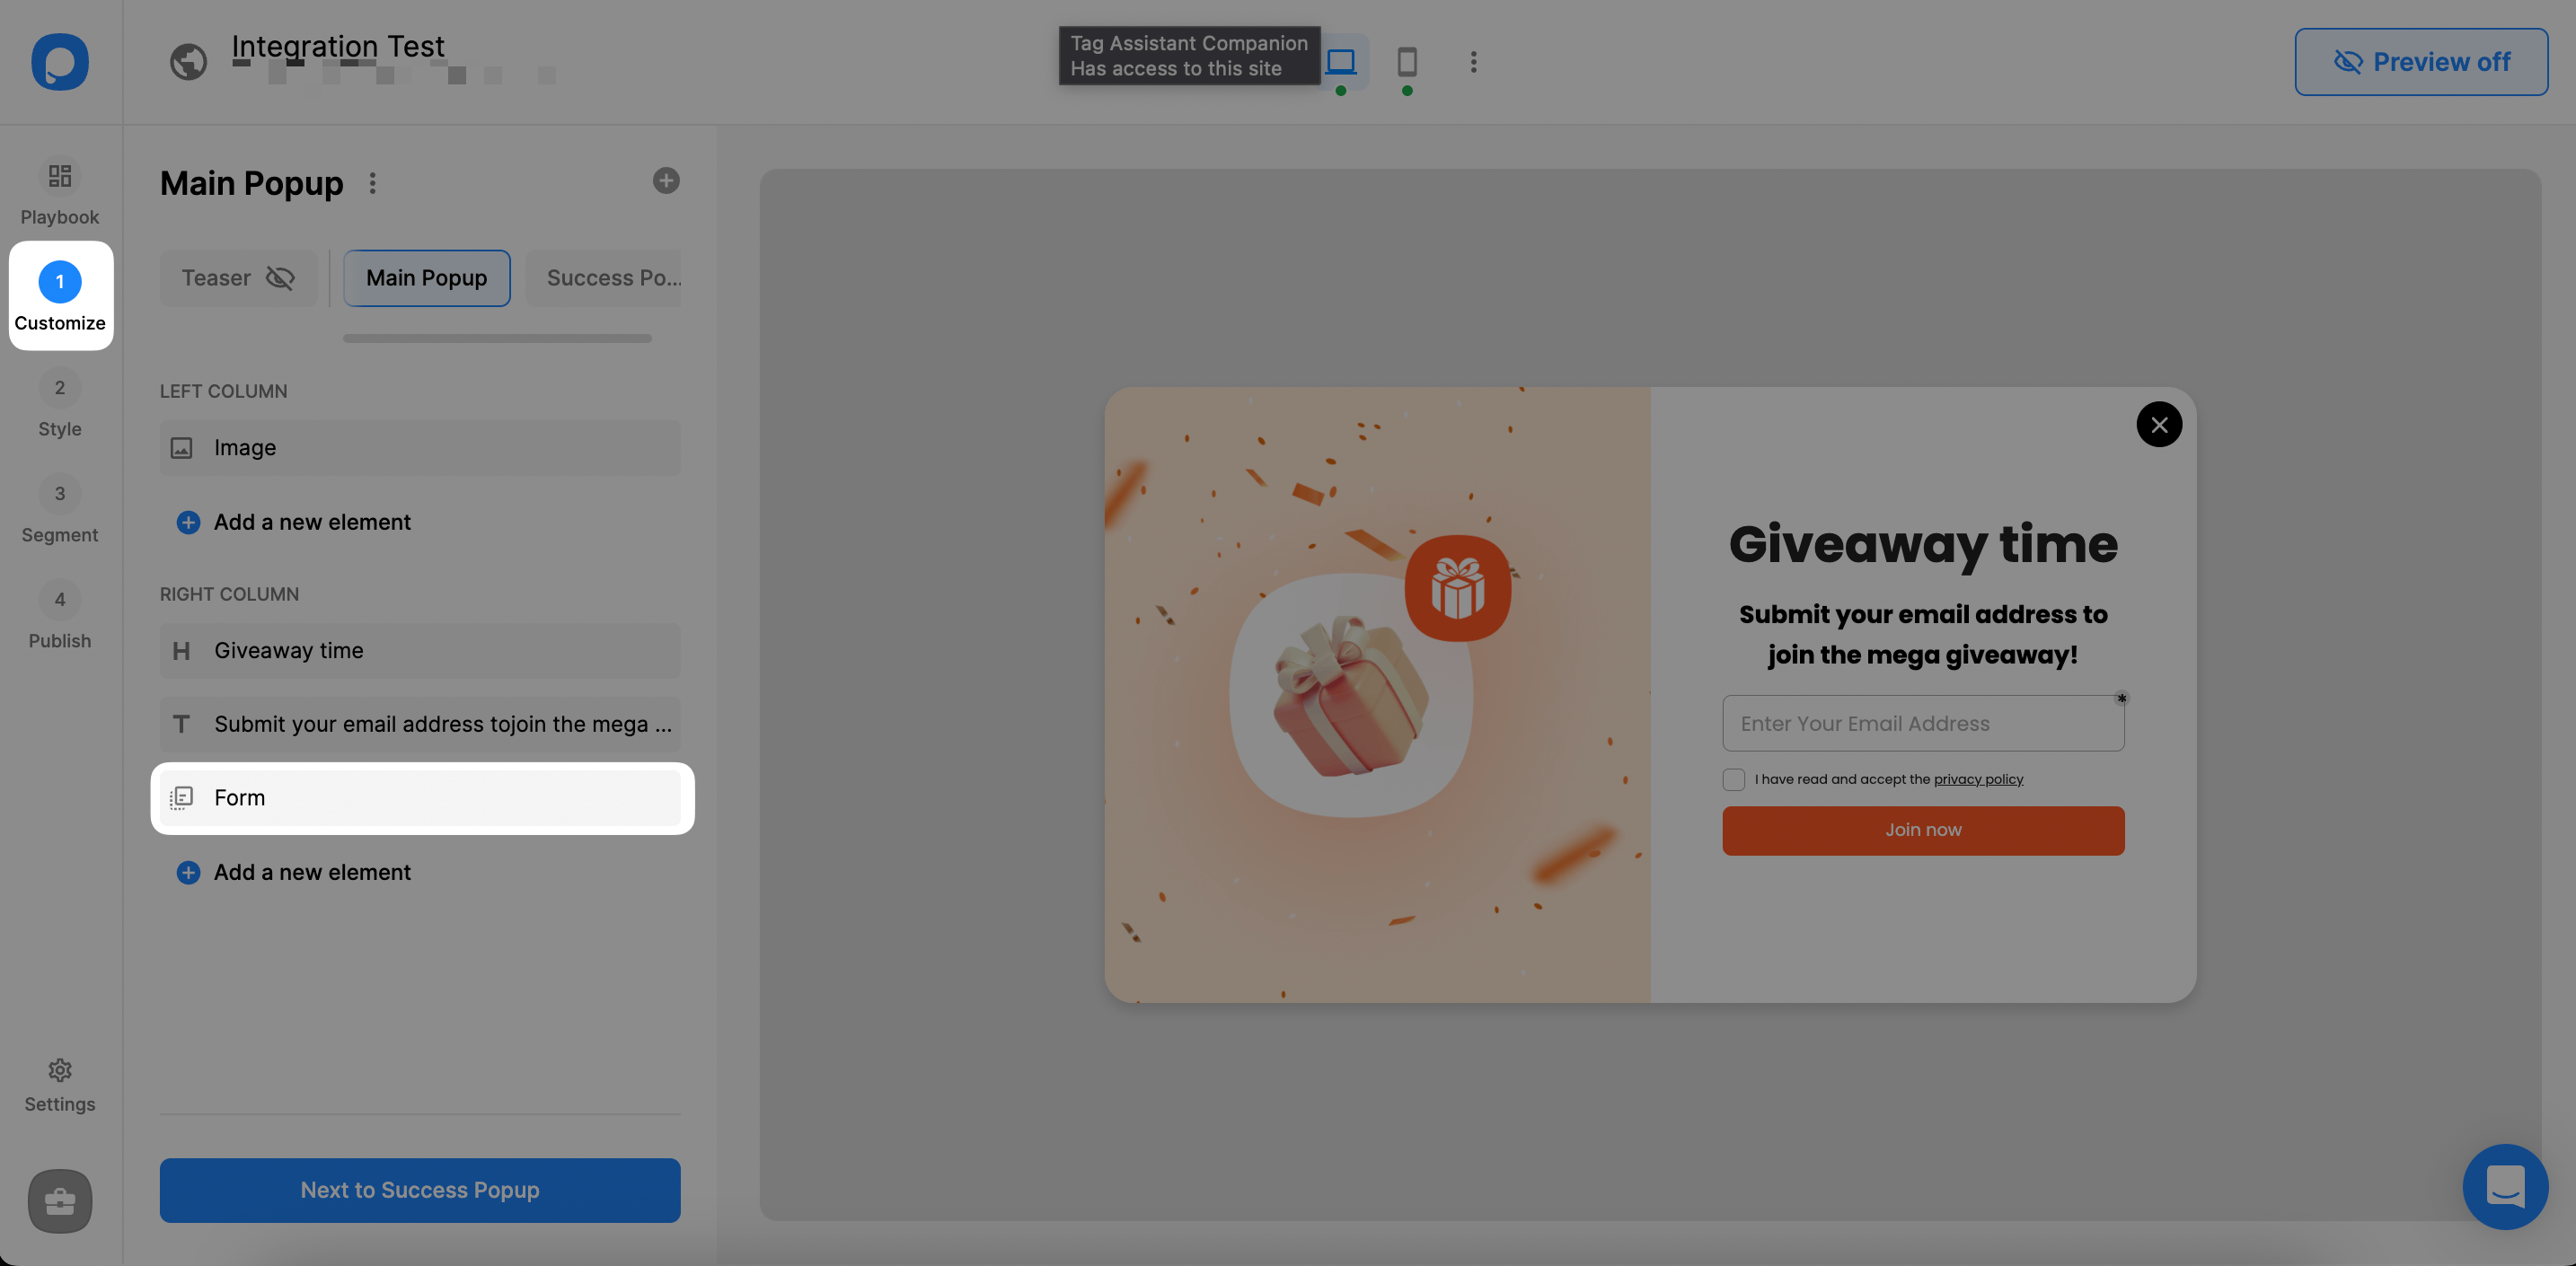Click the three-dot menu next to Main Popup
This screenshot has width=2576, height=1266.
[x=375, y=180]
